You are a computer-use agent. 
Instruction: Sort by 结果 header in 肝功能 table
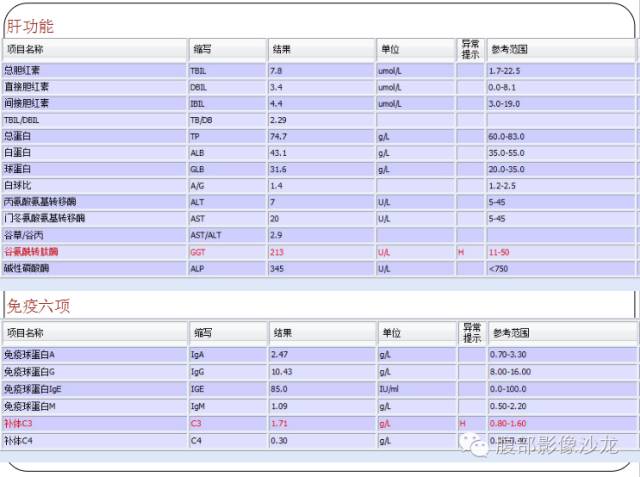(x=321, y=50)
